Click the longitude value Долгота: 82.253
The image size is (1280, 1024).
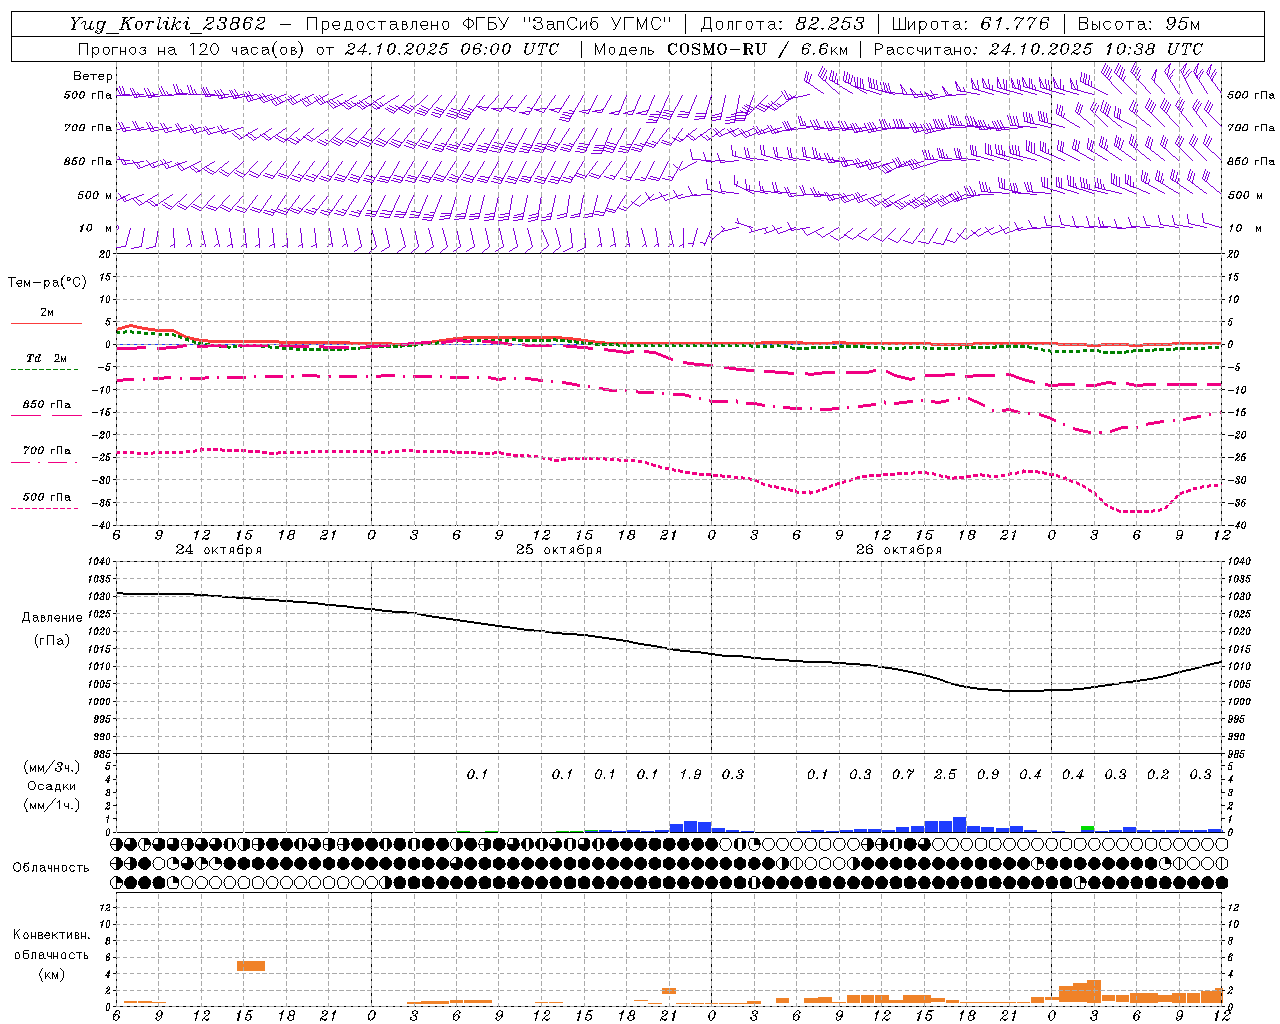pos(782,24)
